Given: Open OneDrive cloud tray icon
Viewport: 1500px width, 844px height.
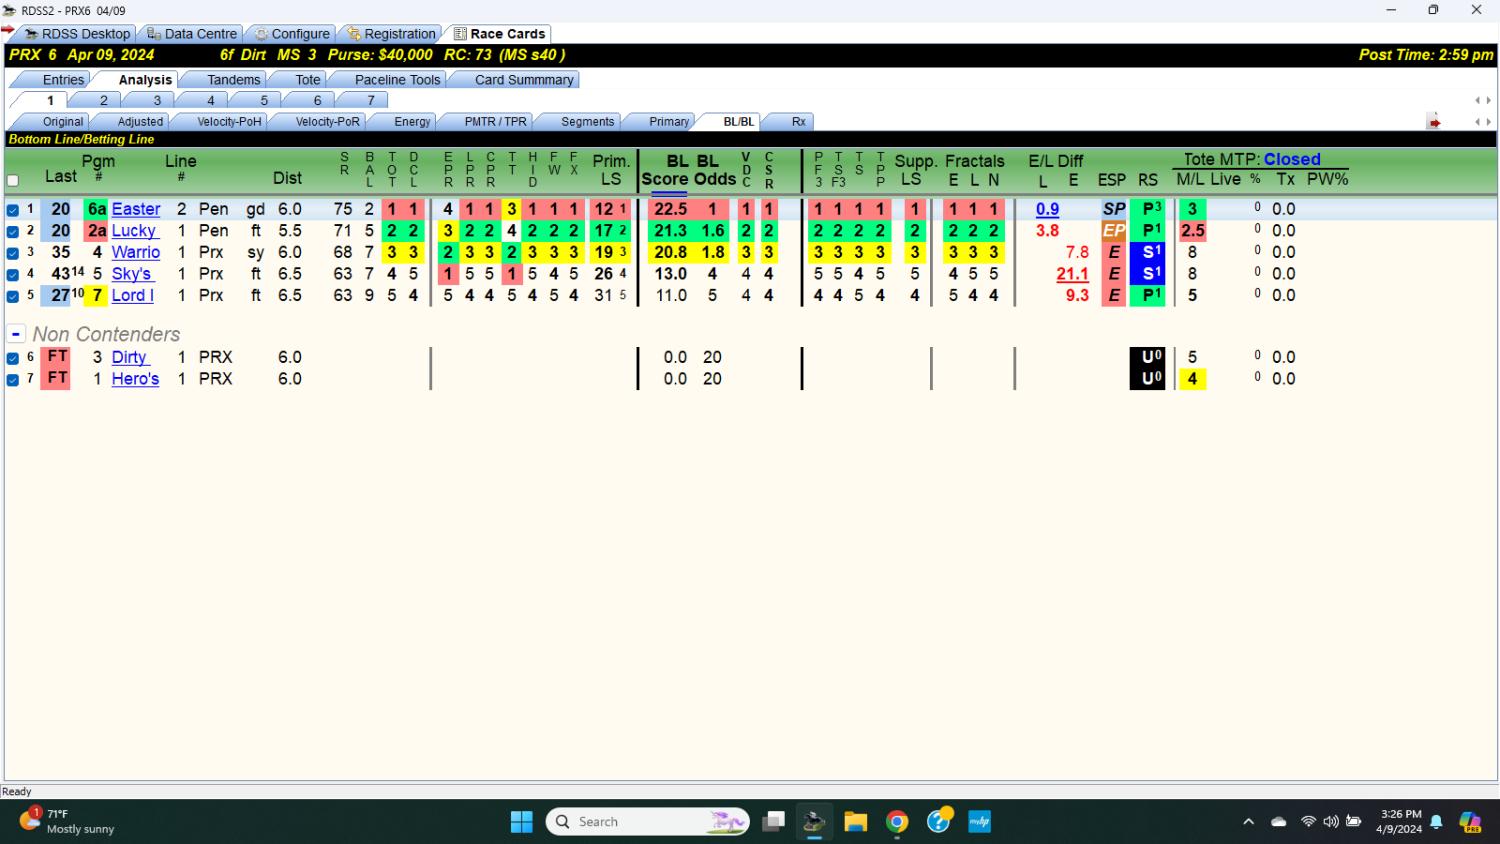Looking at the screenshot, I should [x=1278, y=822].
